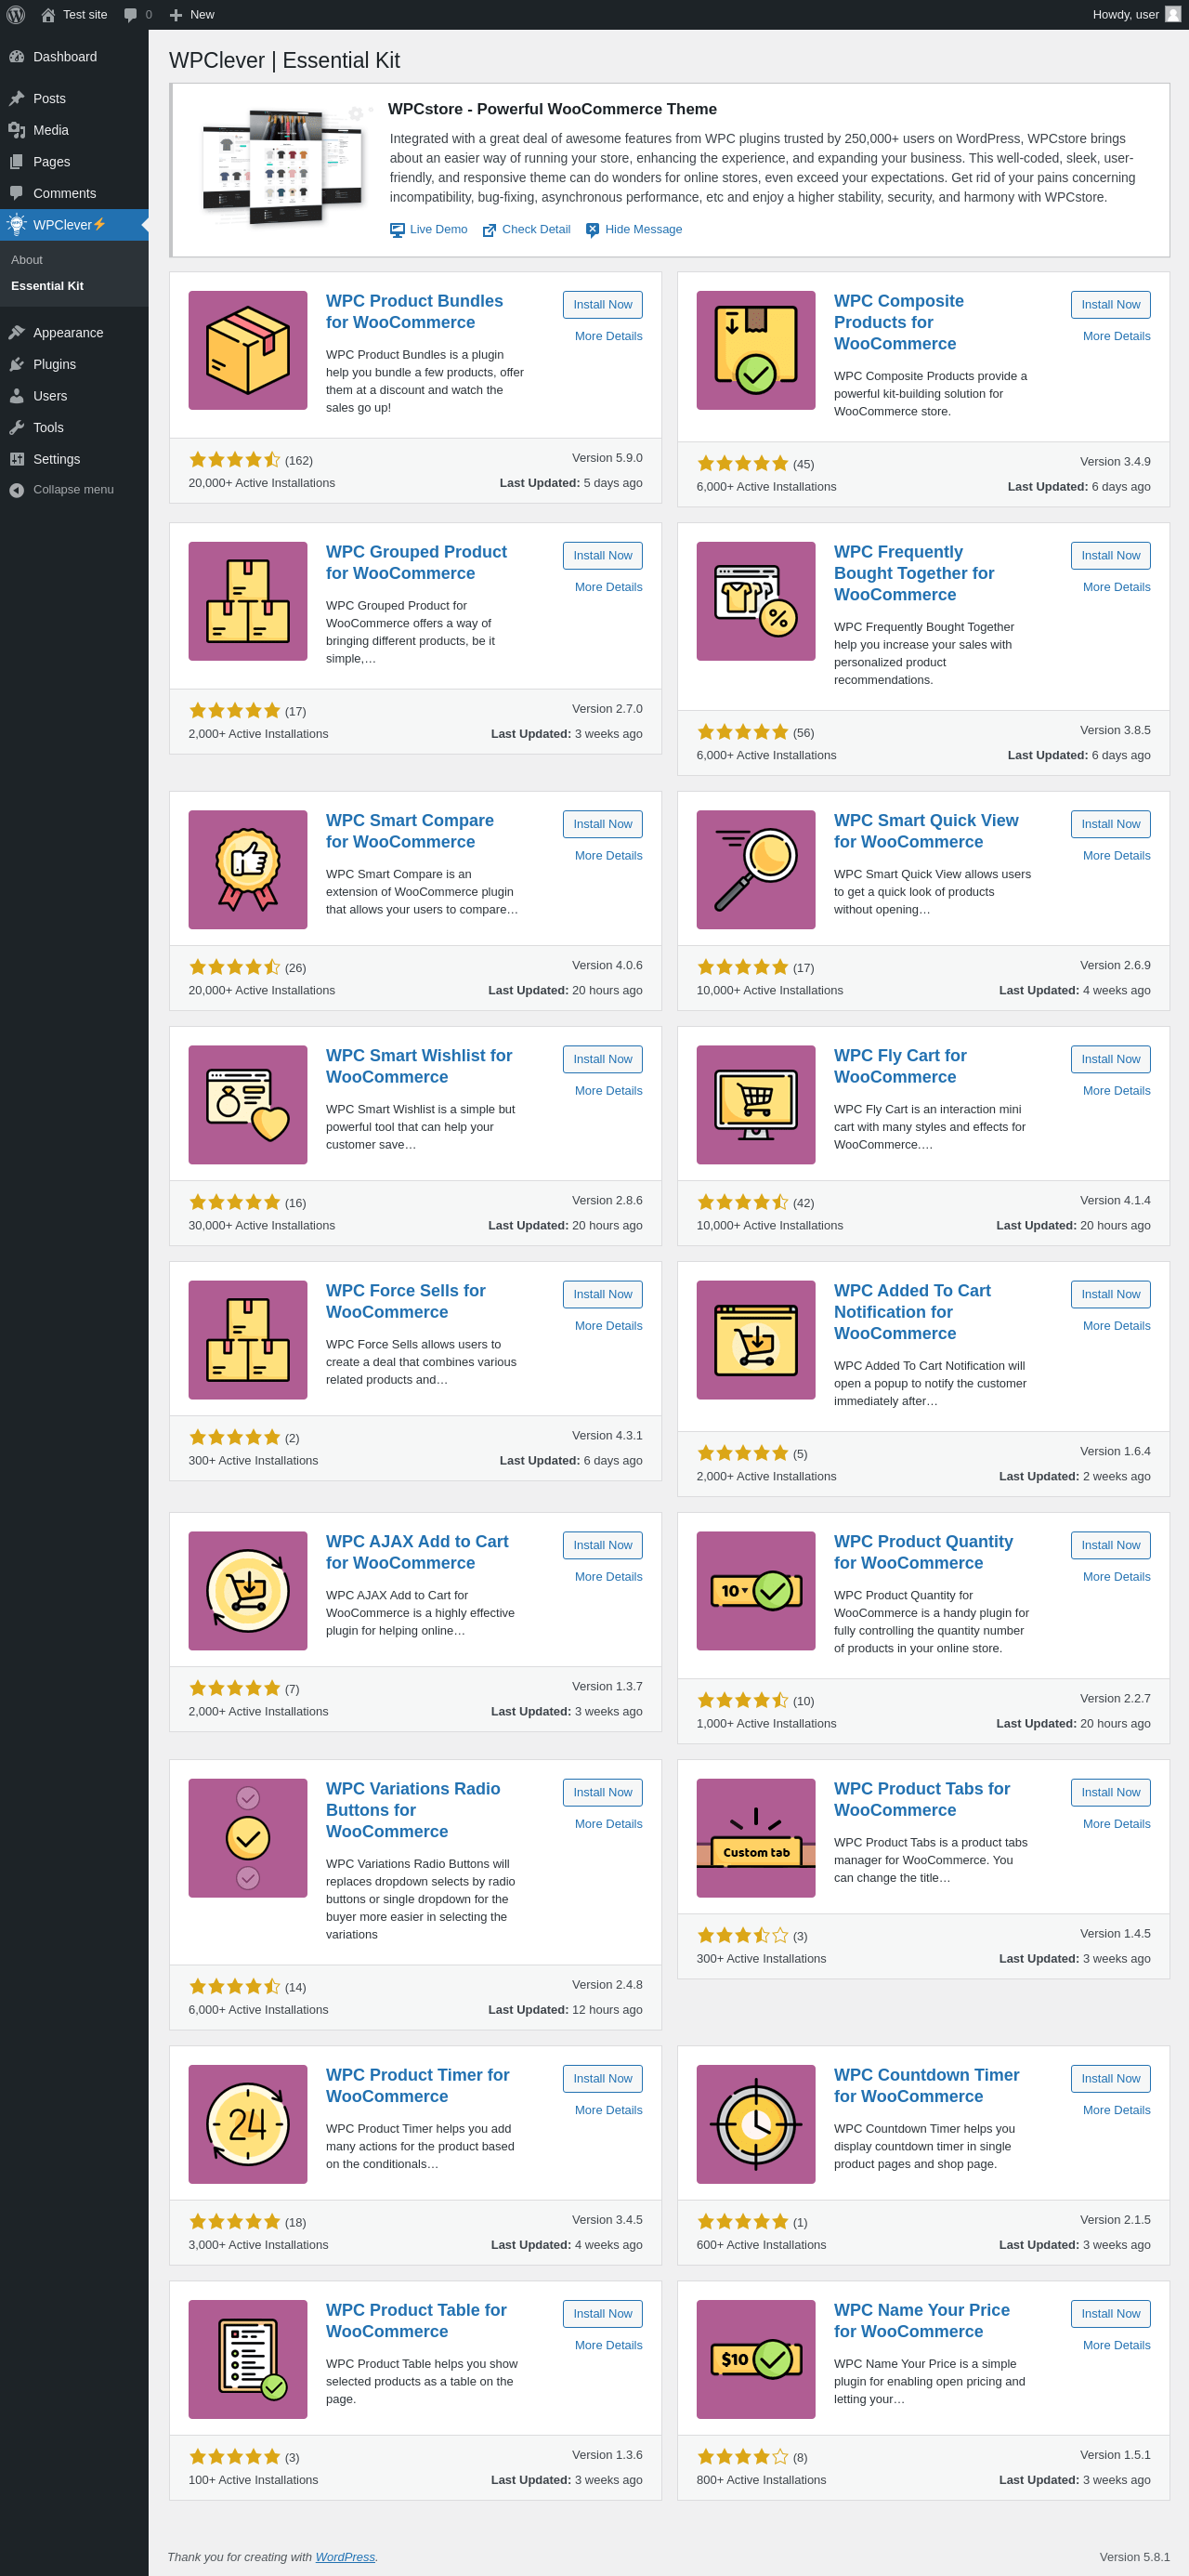Click the user avatar next to Howdy
This screenshot has width=1189, height=2576.
pos(1173,14)
